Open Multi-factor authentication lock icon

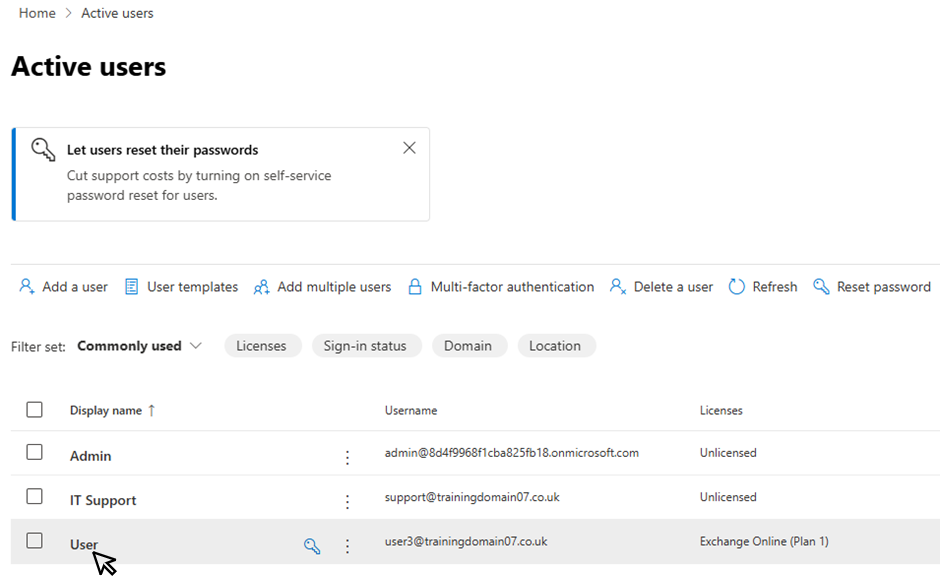[x=415, y=287]
